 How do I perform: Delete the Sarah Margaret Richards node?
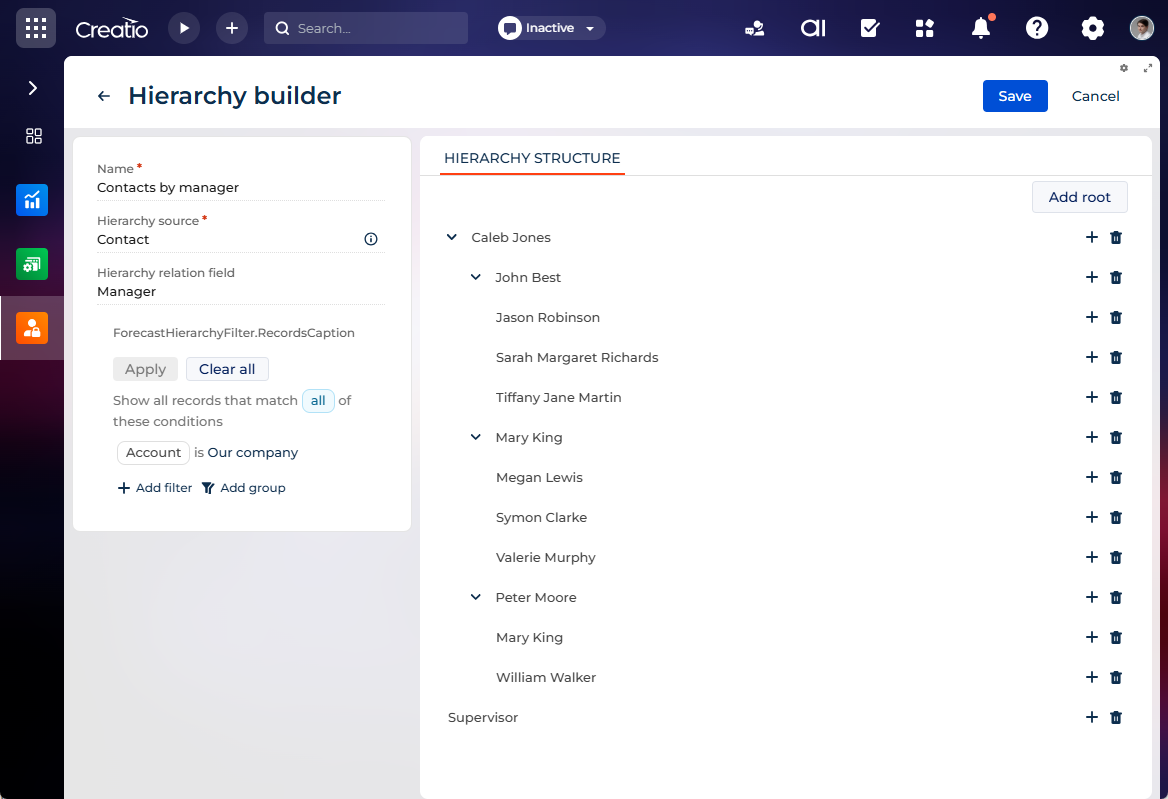pos(1116,357)
